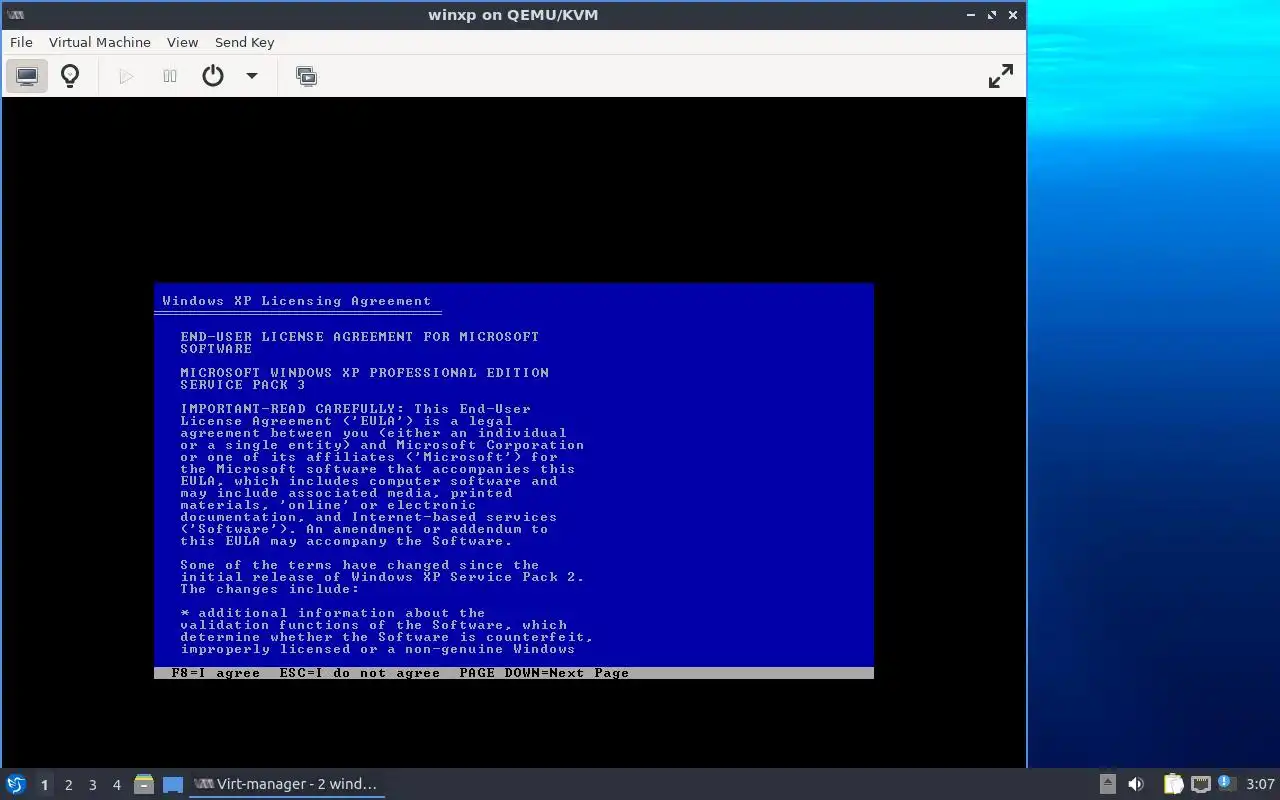Open manage VM snapshots icon
The width and height of the screenshot is (1280, 800).
click(x=307, y=76)
